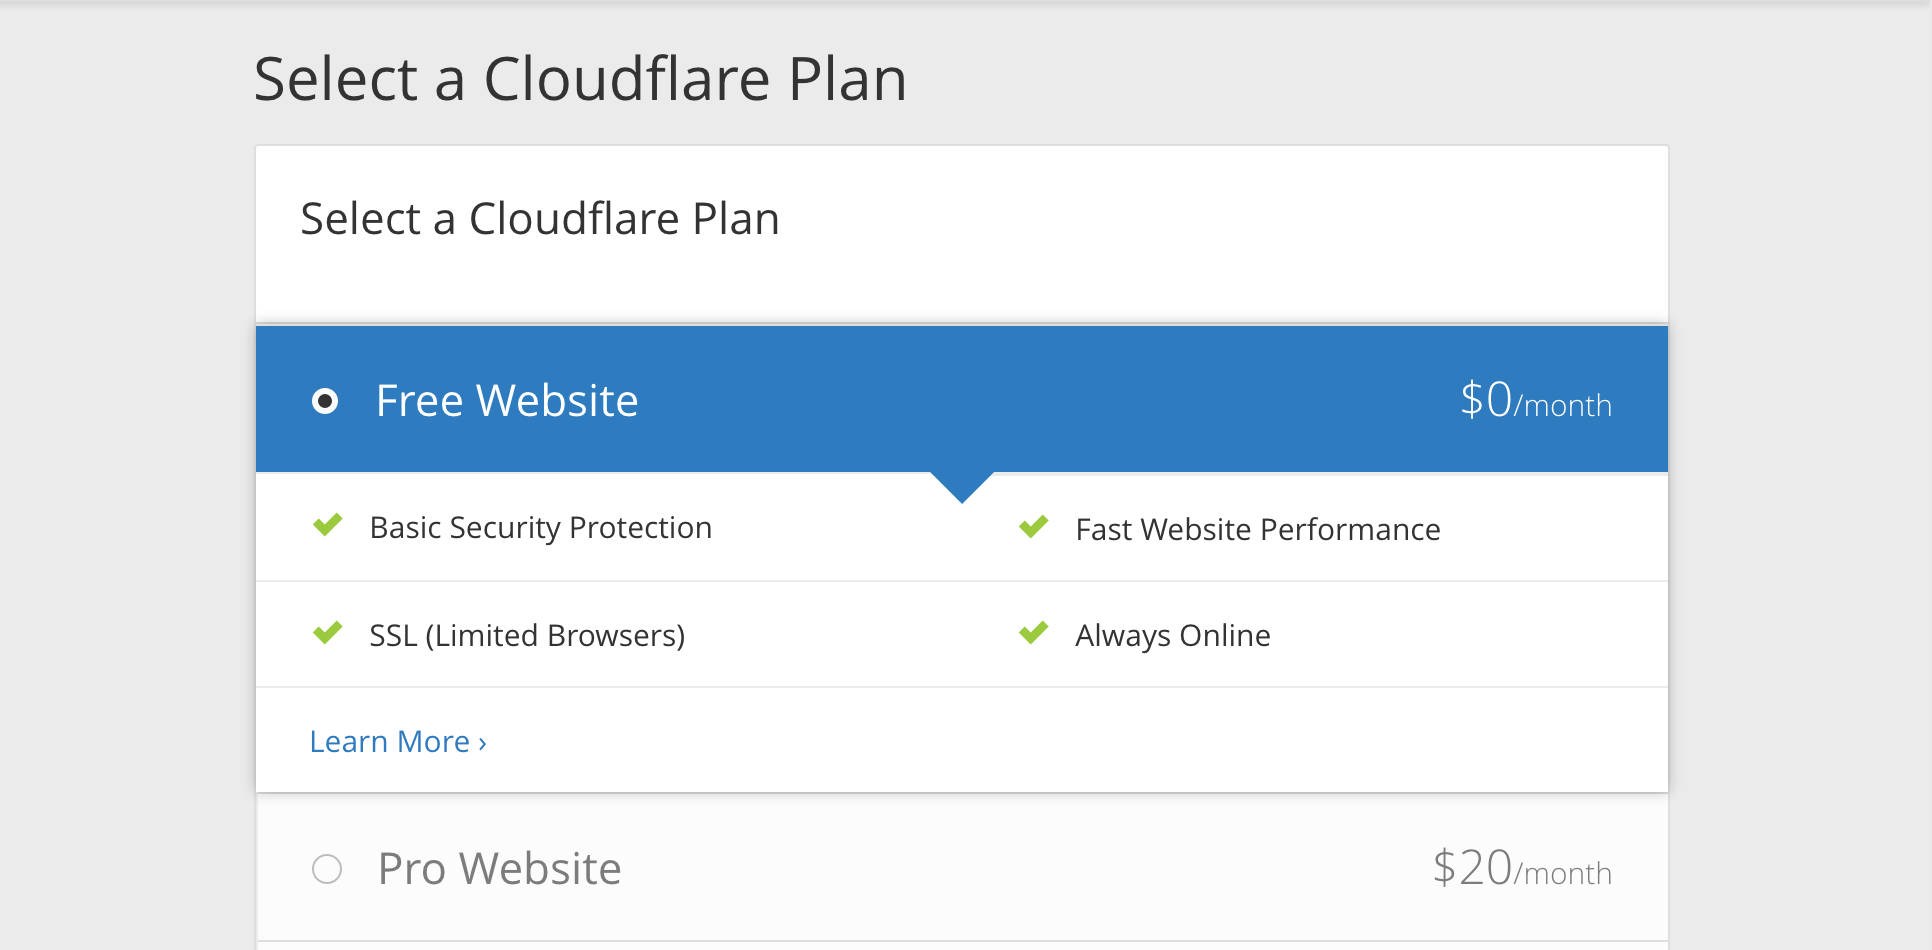Select the Pro Website radio button
The image size is (1932, 950).
(x=327, y=869)
